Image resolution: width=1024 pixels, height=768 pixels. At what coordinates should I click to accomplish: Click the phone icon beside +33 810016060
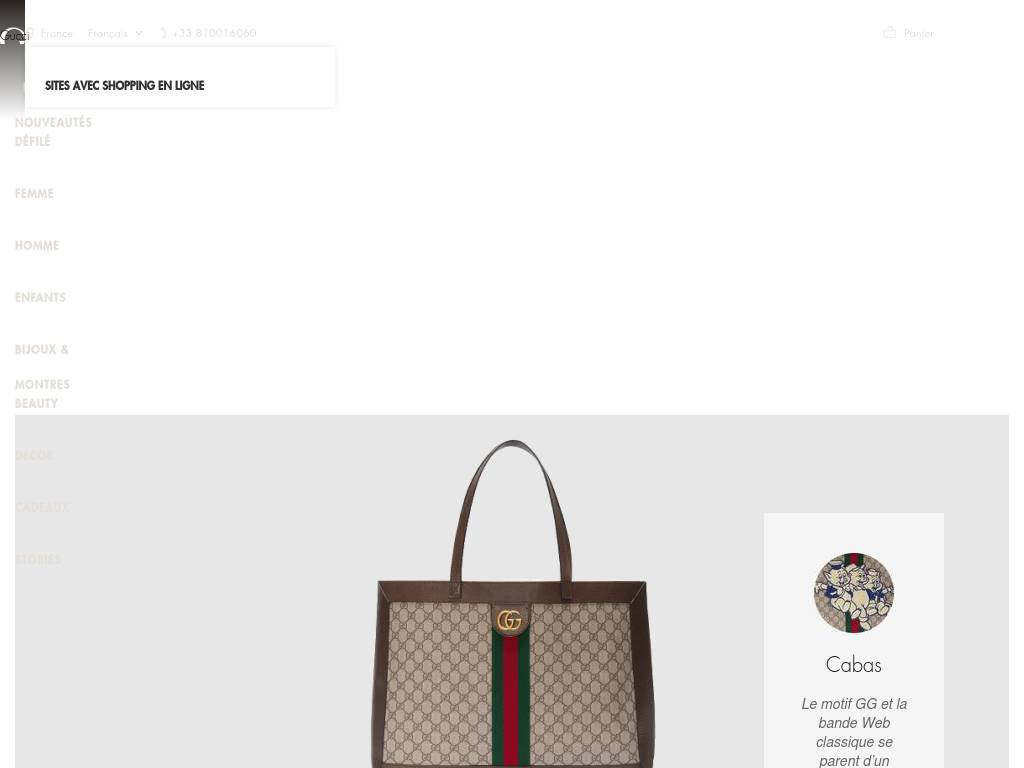click(x=164, y=33)
